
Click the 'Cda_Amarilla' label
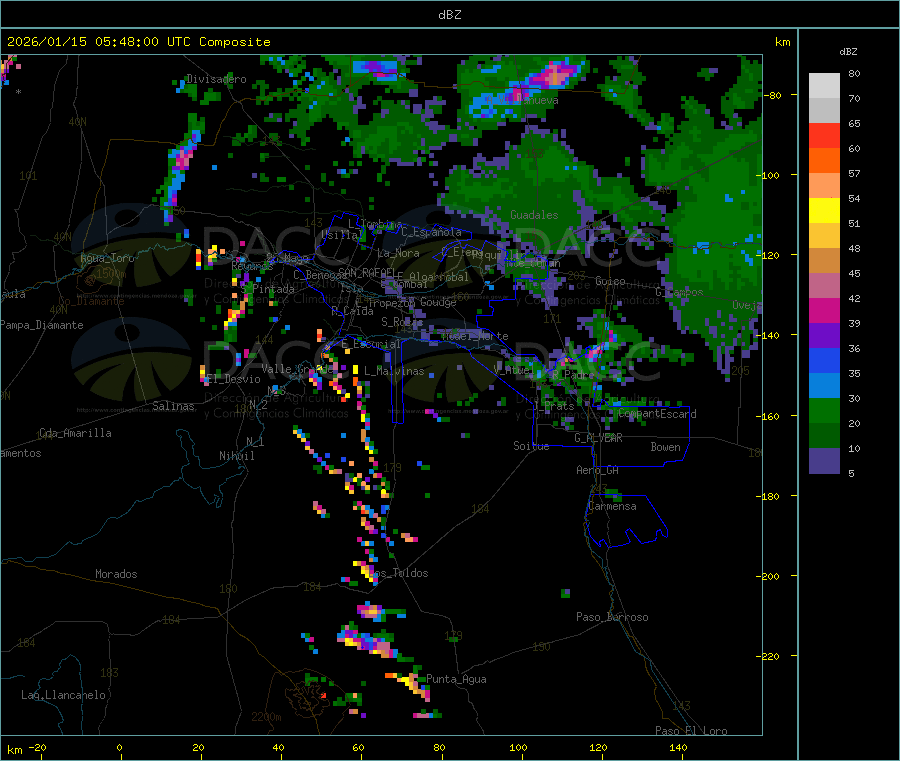(x=75, y=433)
